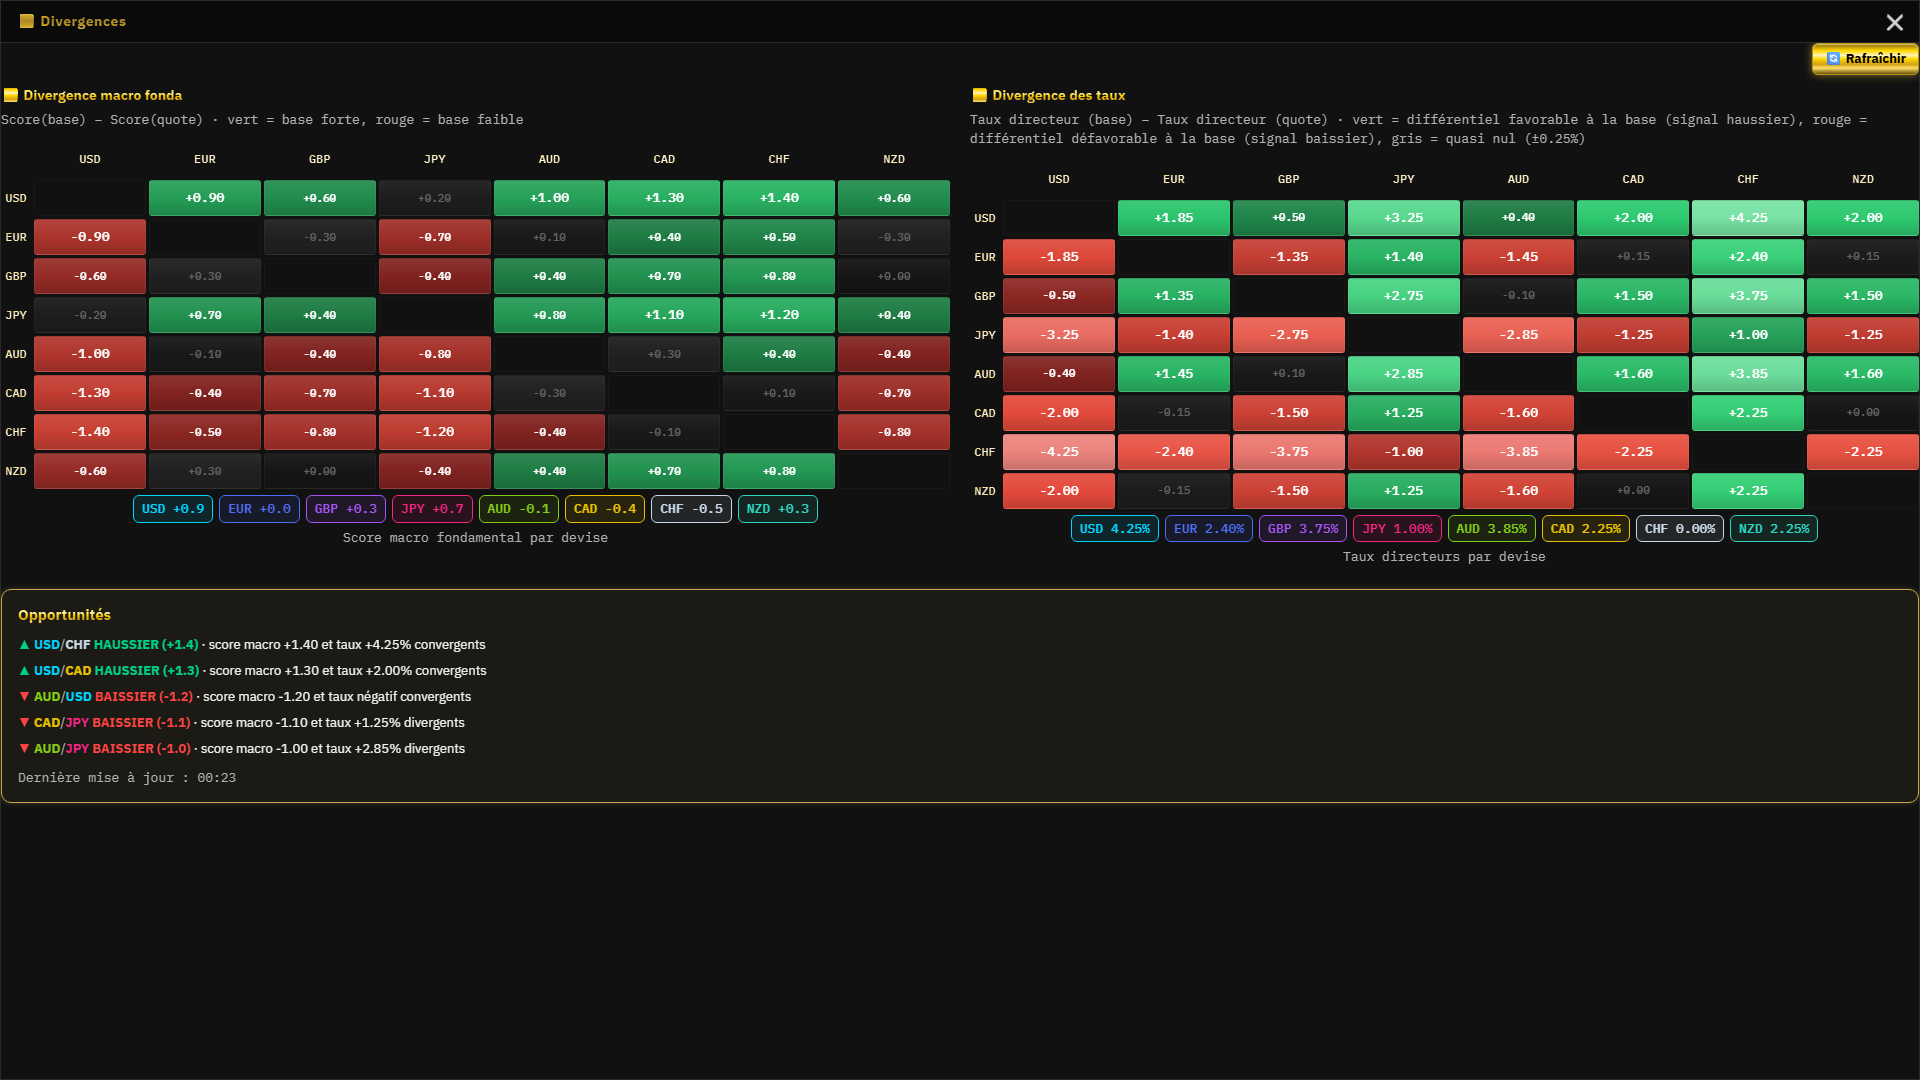Viewport: 1920px width, 1080px height.
Task: Select the -2.40 rates cell for CHF/EUR
Action: (x=1174, y=452)
